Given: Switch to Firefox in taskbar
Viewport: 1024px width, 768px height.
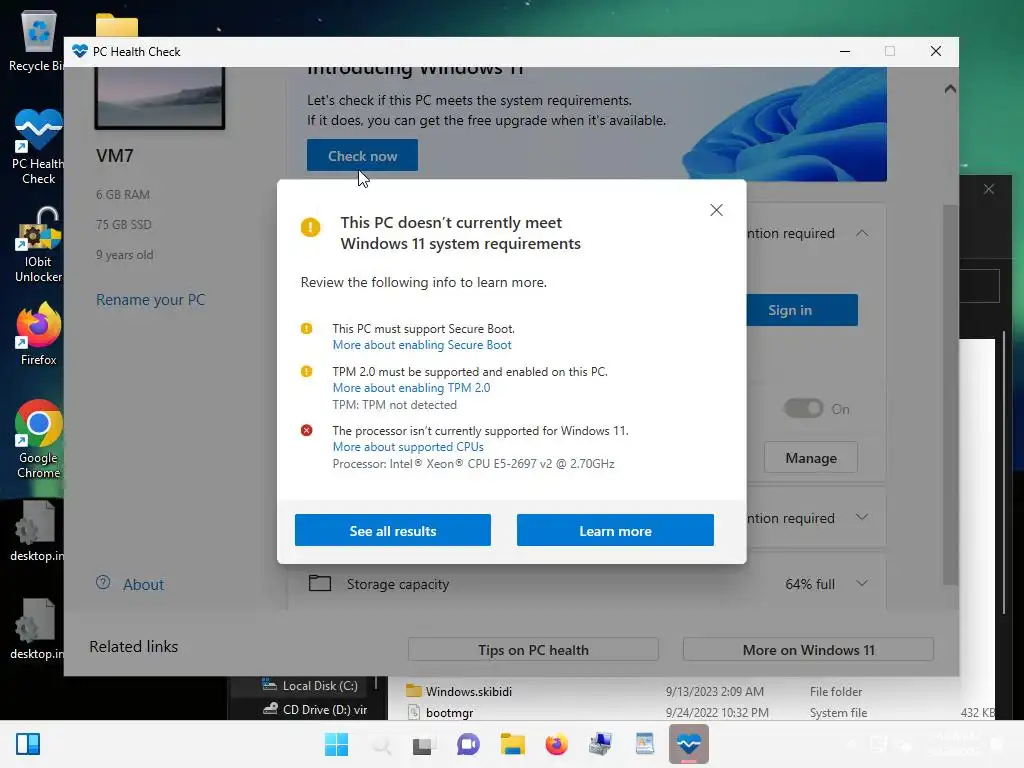Looking at the screenshot, I should [x=556, y=744].
